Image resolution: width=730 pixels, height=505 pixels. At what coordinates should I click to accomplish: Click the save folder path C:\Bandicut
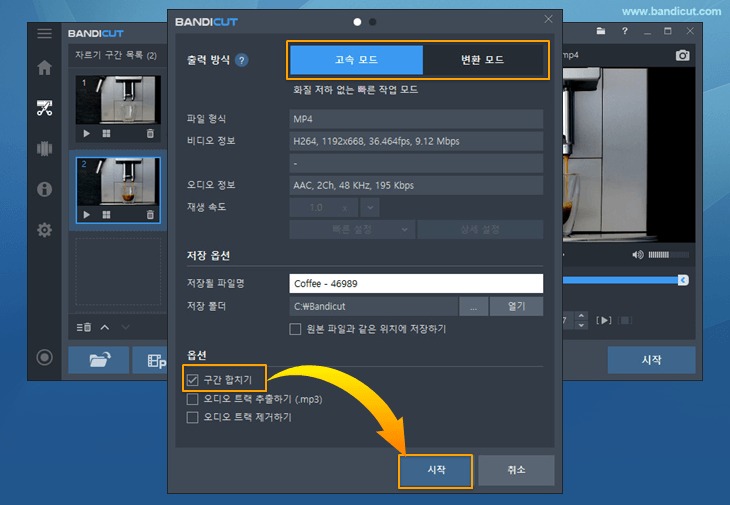tap(373, 307)
